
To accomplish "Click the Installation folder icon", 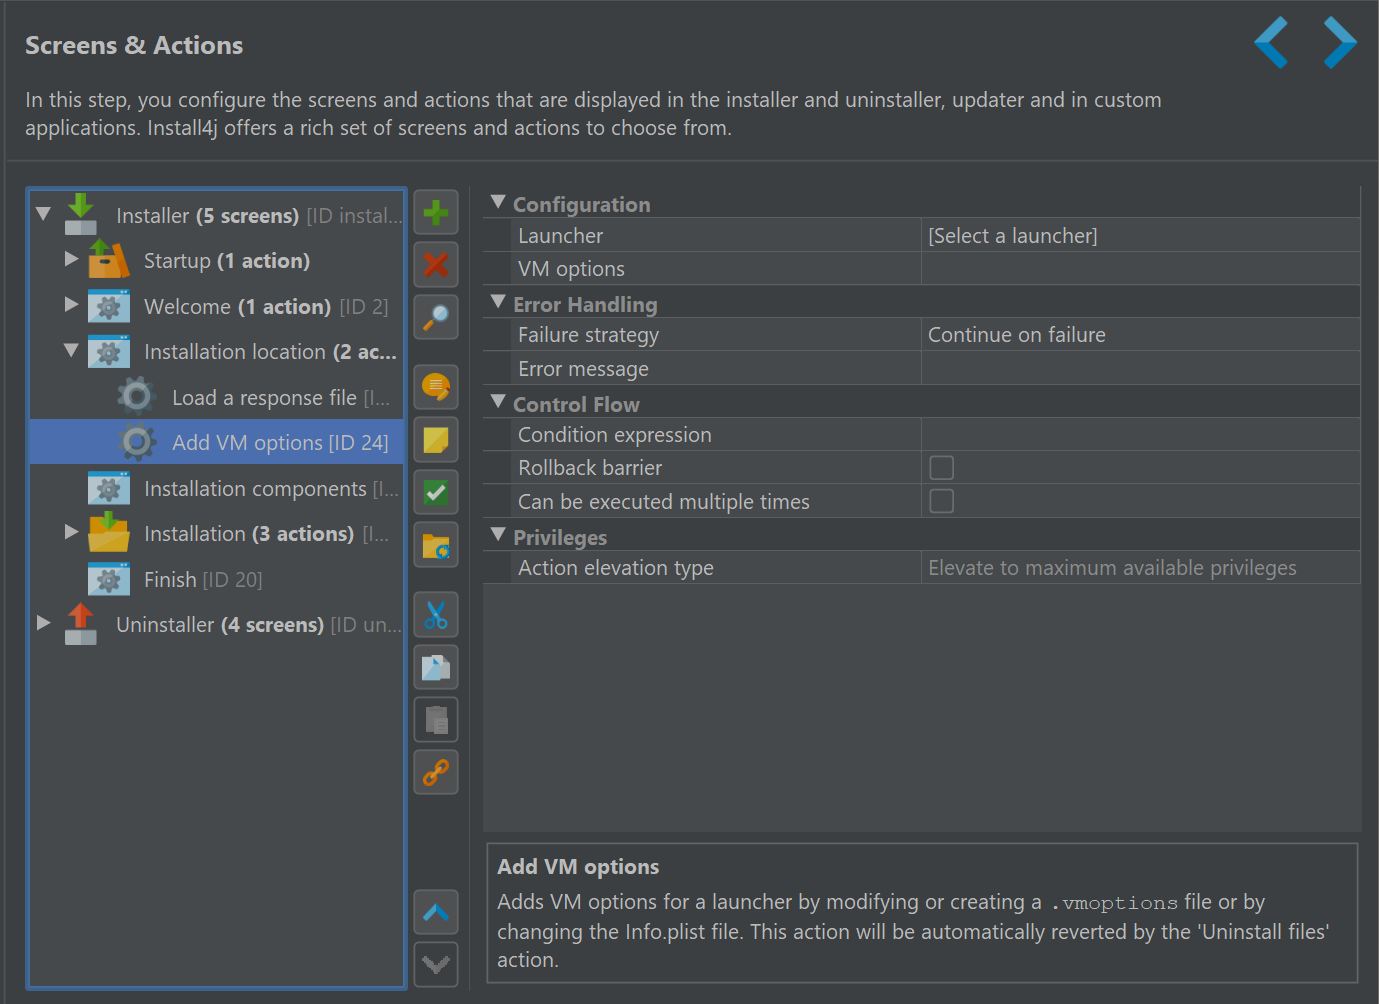I will (x=108, y=533).
